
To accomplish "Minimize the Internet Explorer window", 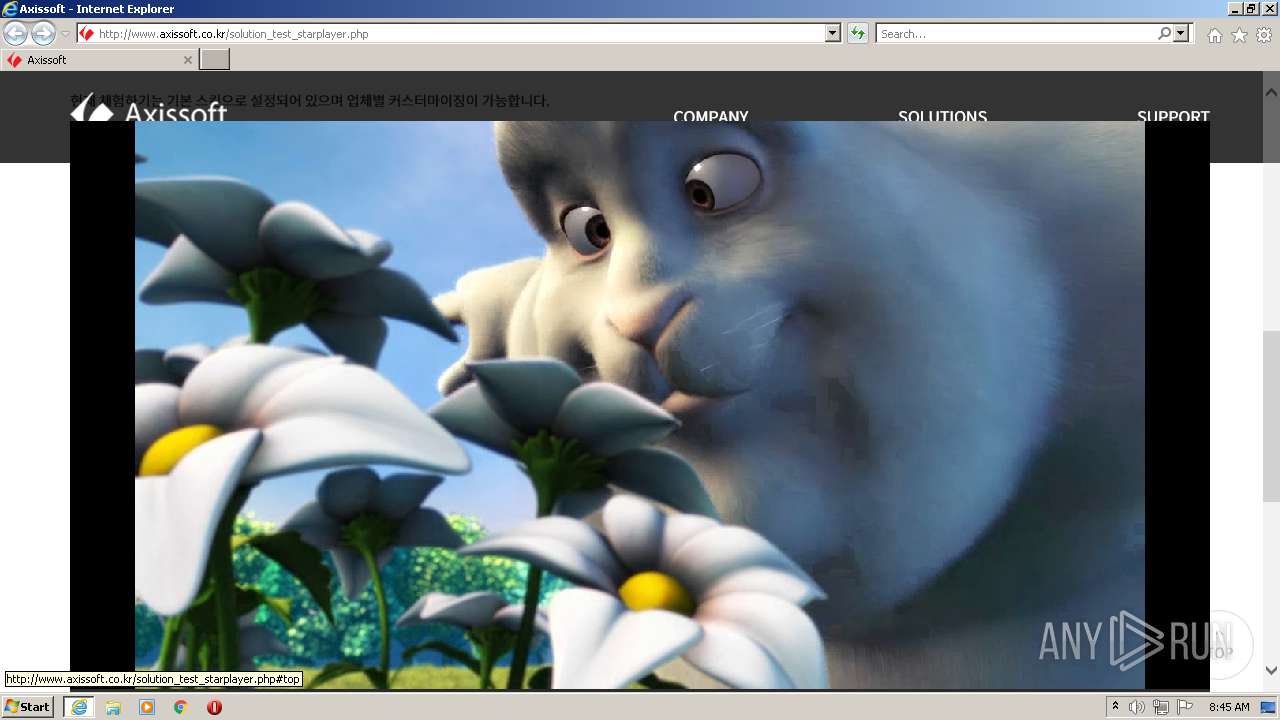I will [x=1235, y=8].
